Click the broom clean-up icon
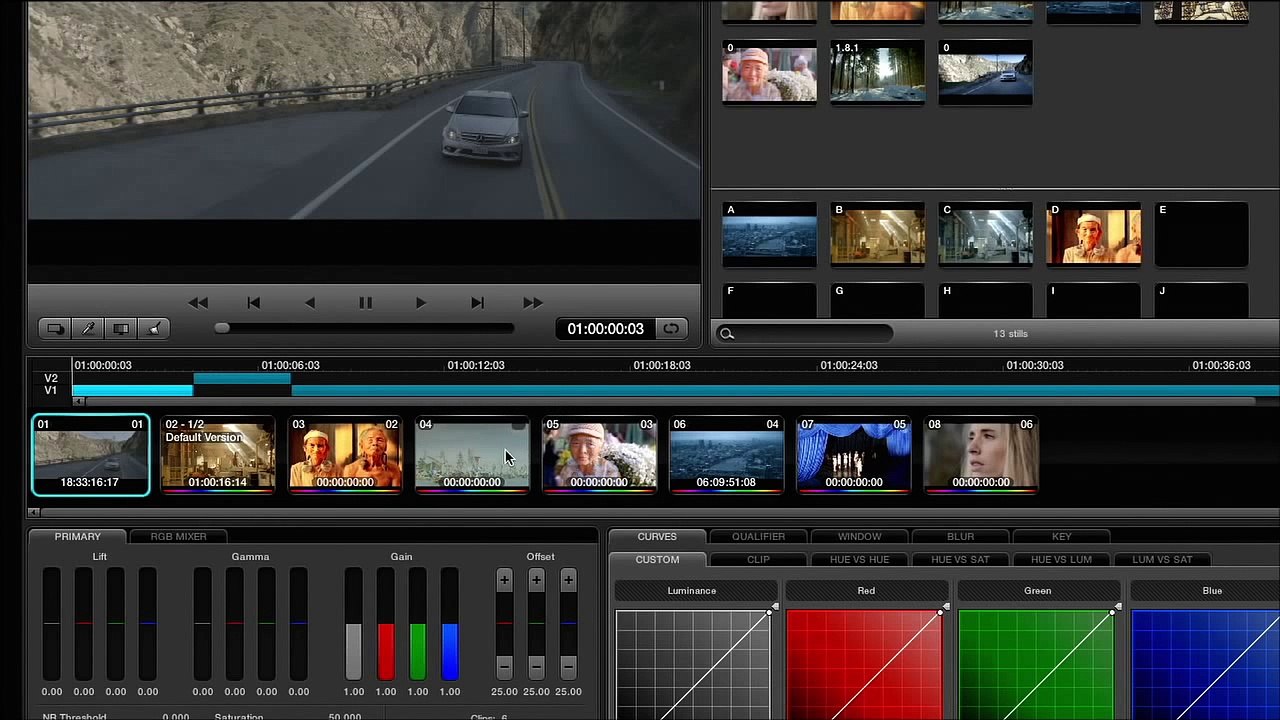The image size is (1280, 720). pos(154,329)
